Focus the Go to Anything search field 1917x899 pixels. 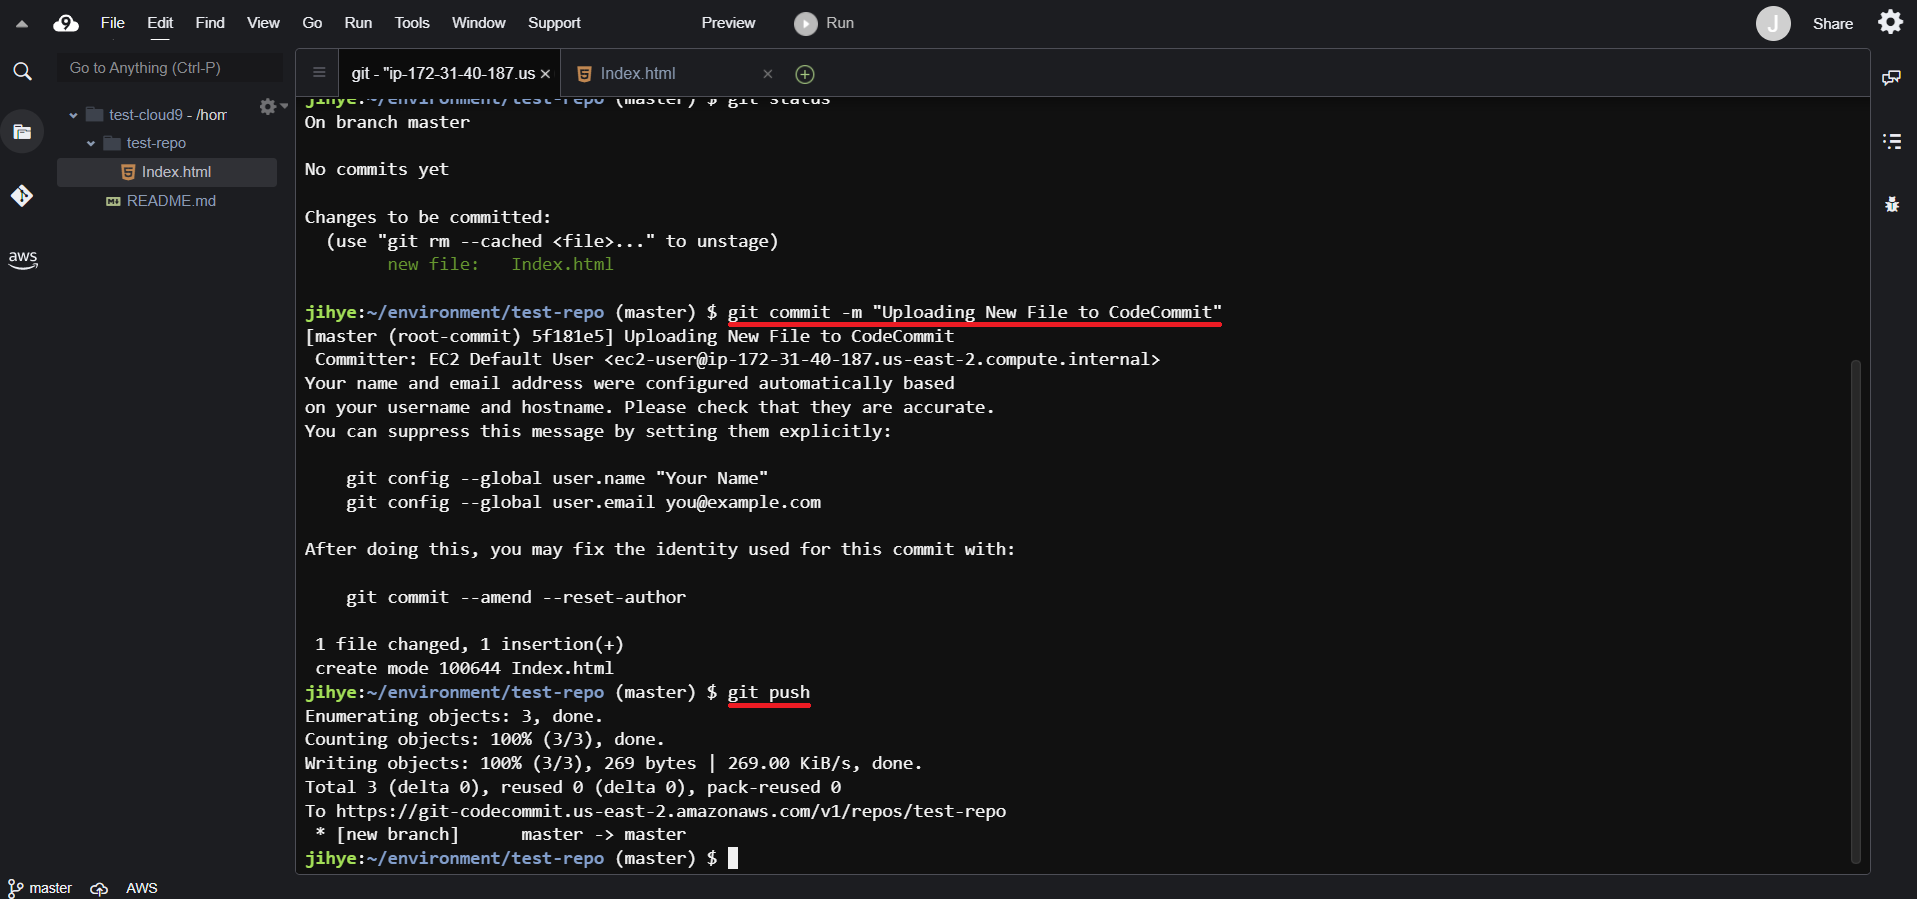pos(172,68)
